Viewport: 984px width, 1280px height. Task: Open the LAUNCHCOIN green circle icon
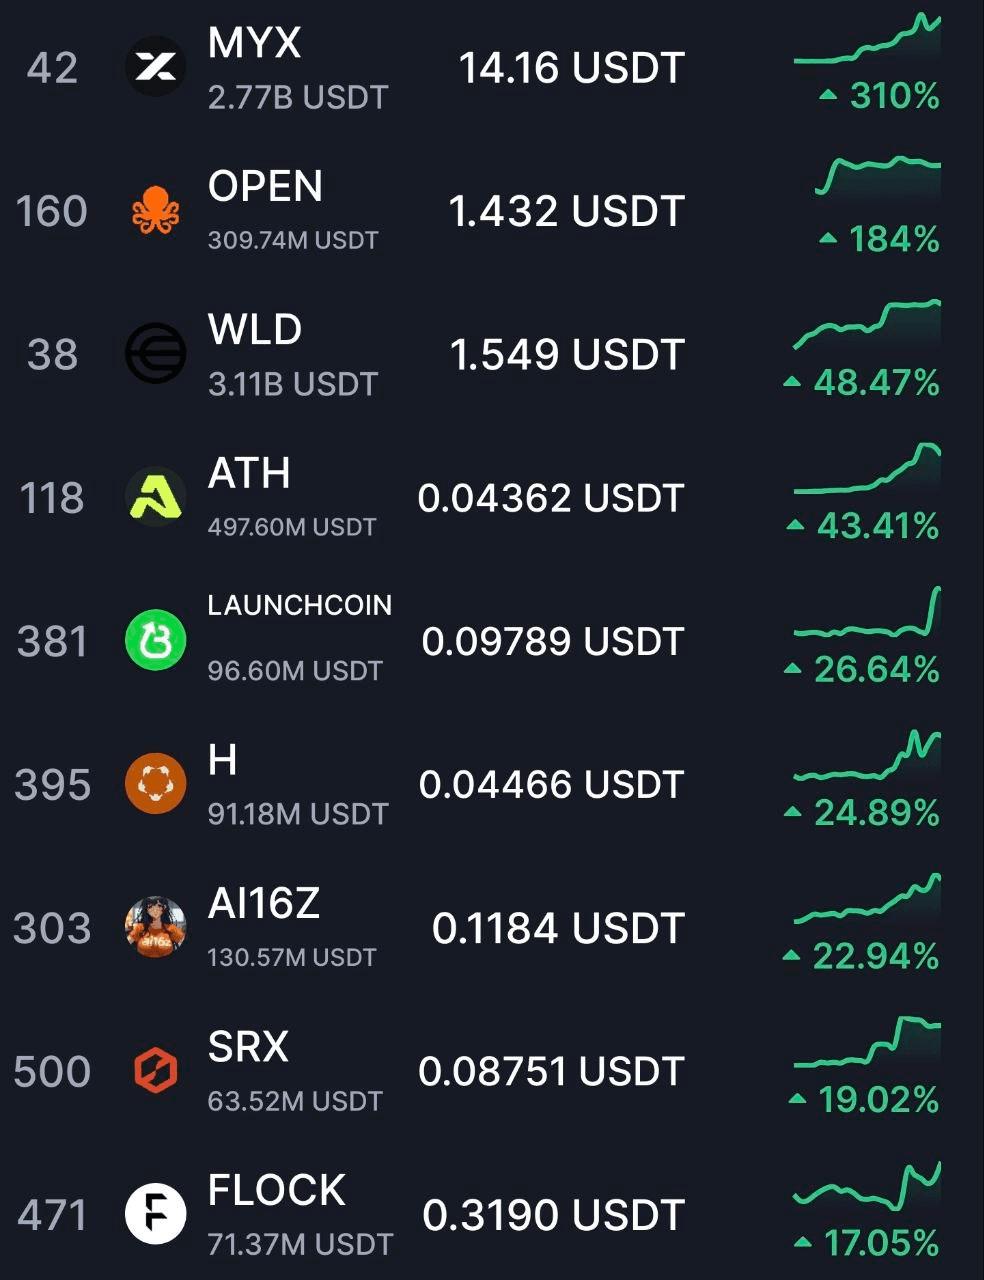coord(155,641)
